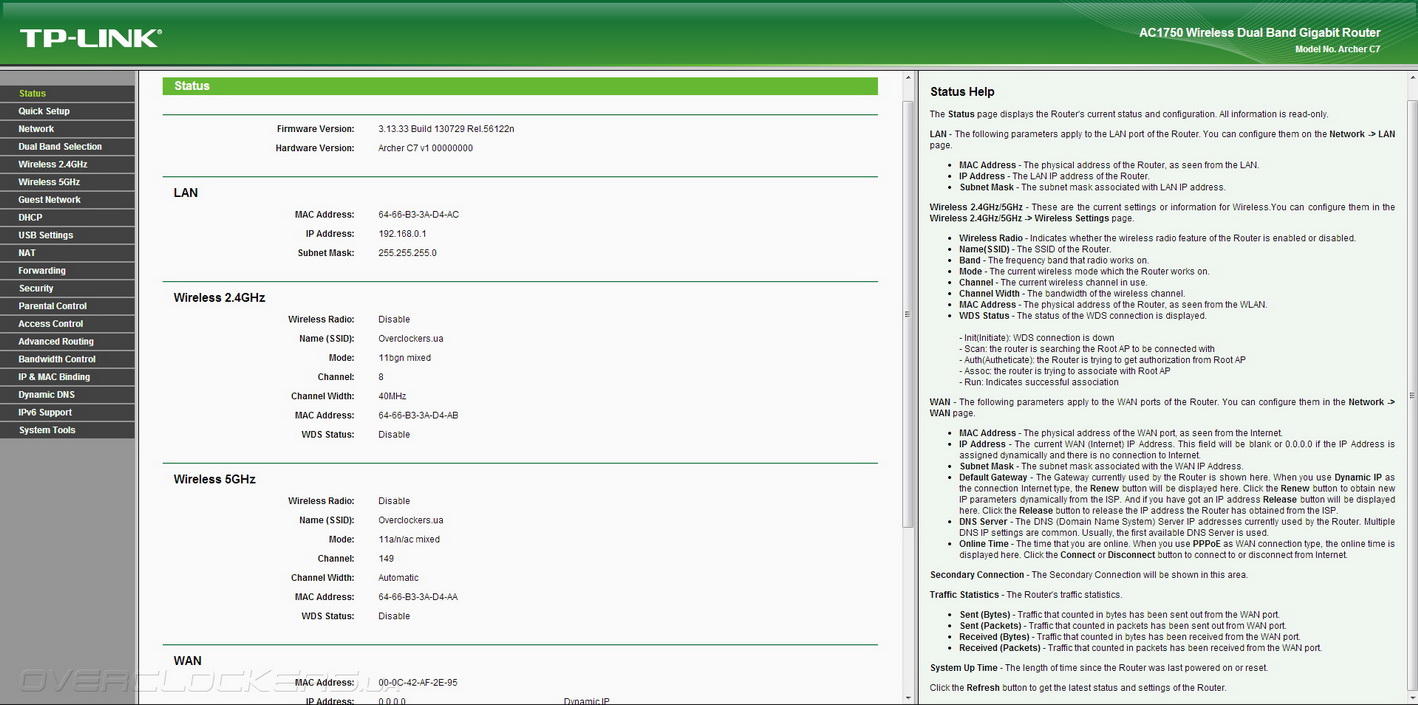Click main content scrollbar up arrow
The image size is (1418, 705).
pos(908,78)
